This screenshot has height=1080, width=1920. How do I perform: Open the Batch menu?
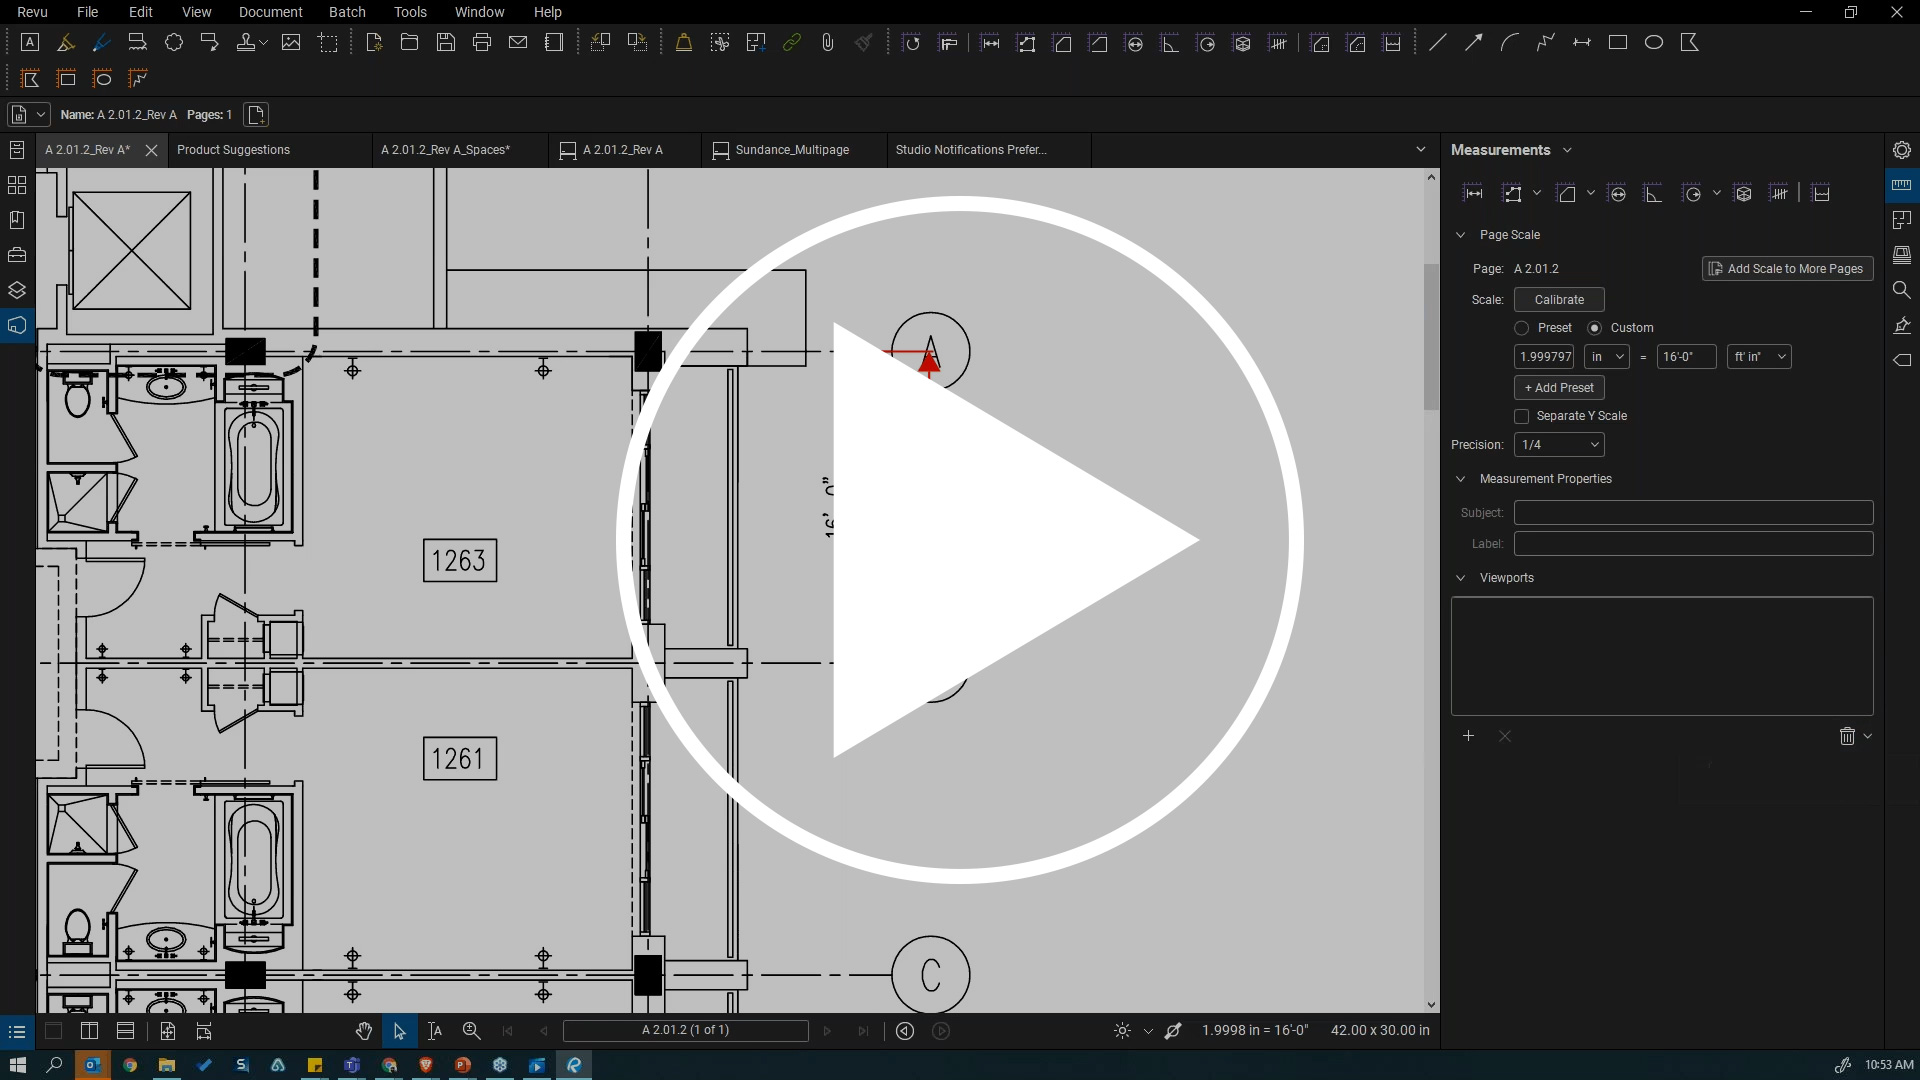[347, 12]
